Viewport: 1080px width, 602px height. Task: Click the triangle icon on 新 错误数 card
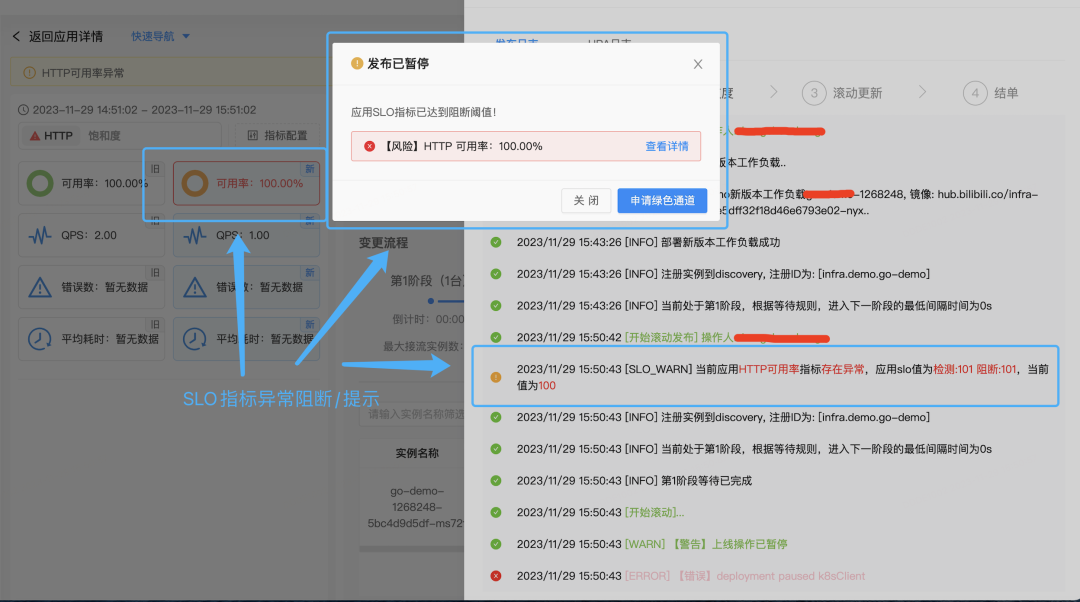tap(195, 287)
